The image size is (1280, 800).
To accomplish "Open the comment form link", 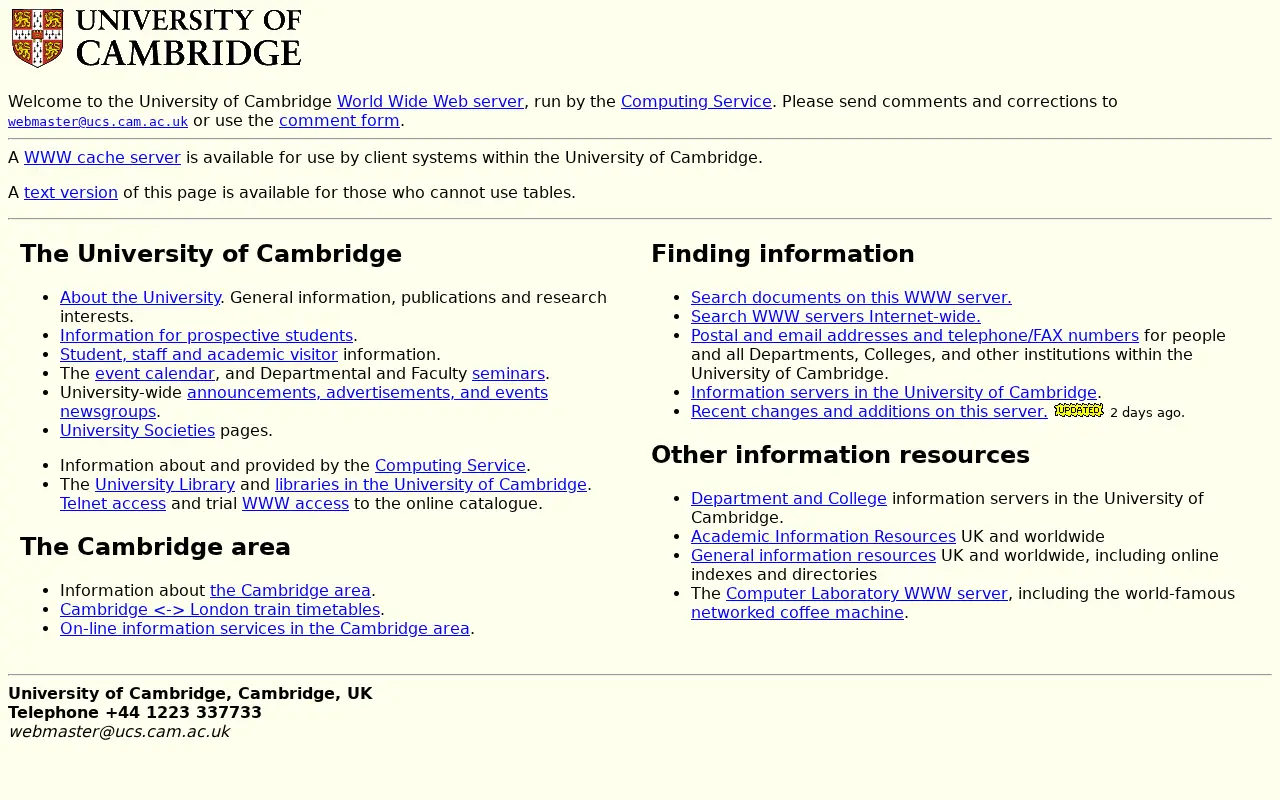I will [339, 121].
